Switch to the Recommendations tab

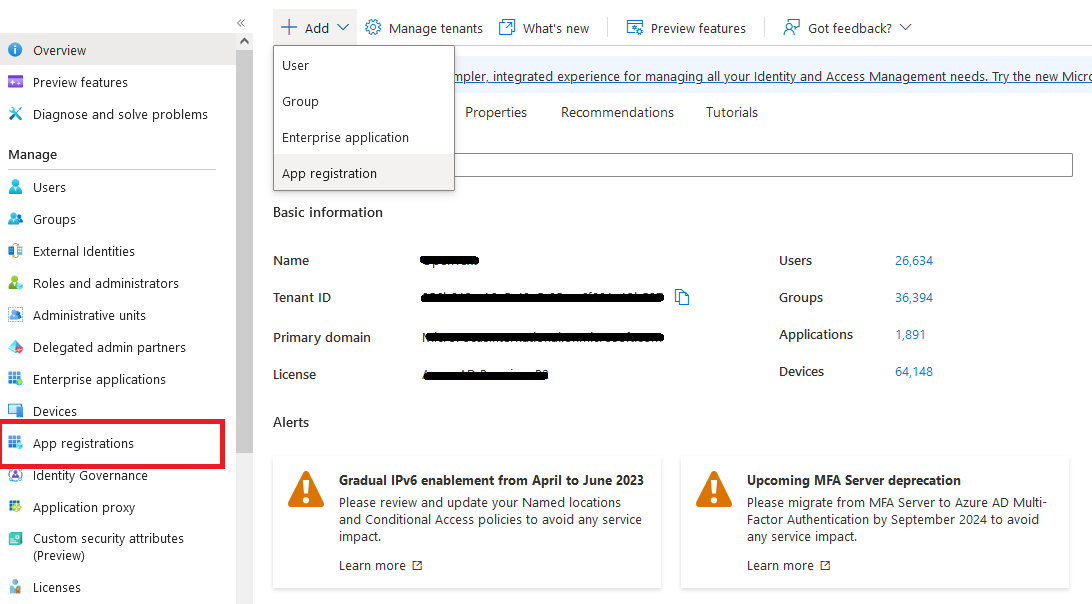coord(617,112)
